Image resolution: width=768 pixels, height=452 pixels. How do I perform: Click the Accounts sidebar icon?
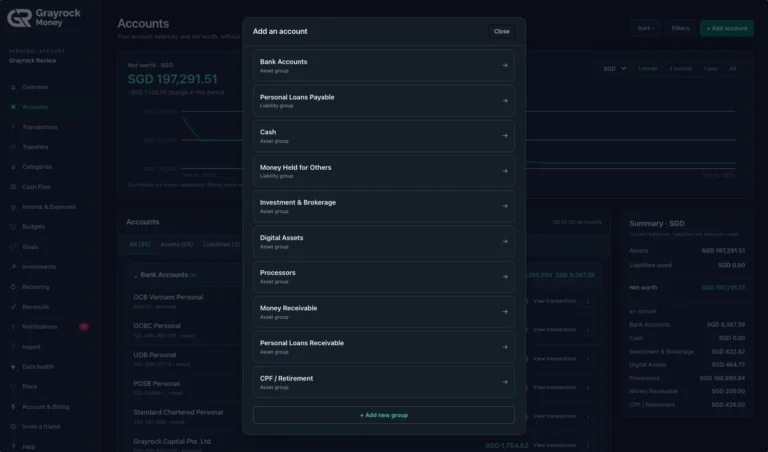[13, 107]
